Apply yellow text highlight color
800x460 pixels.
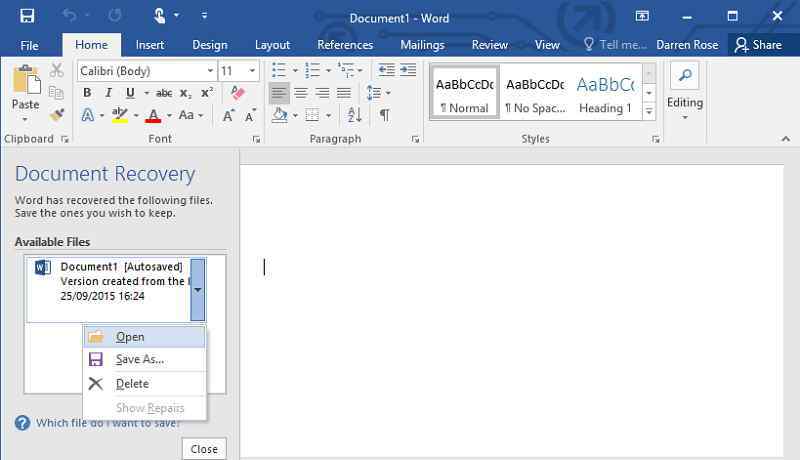[x=120, y=115]
